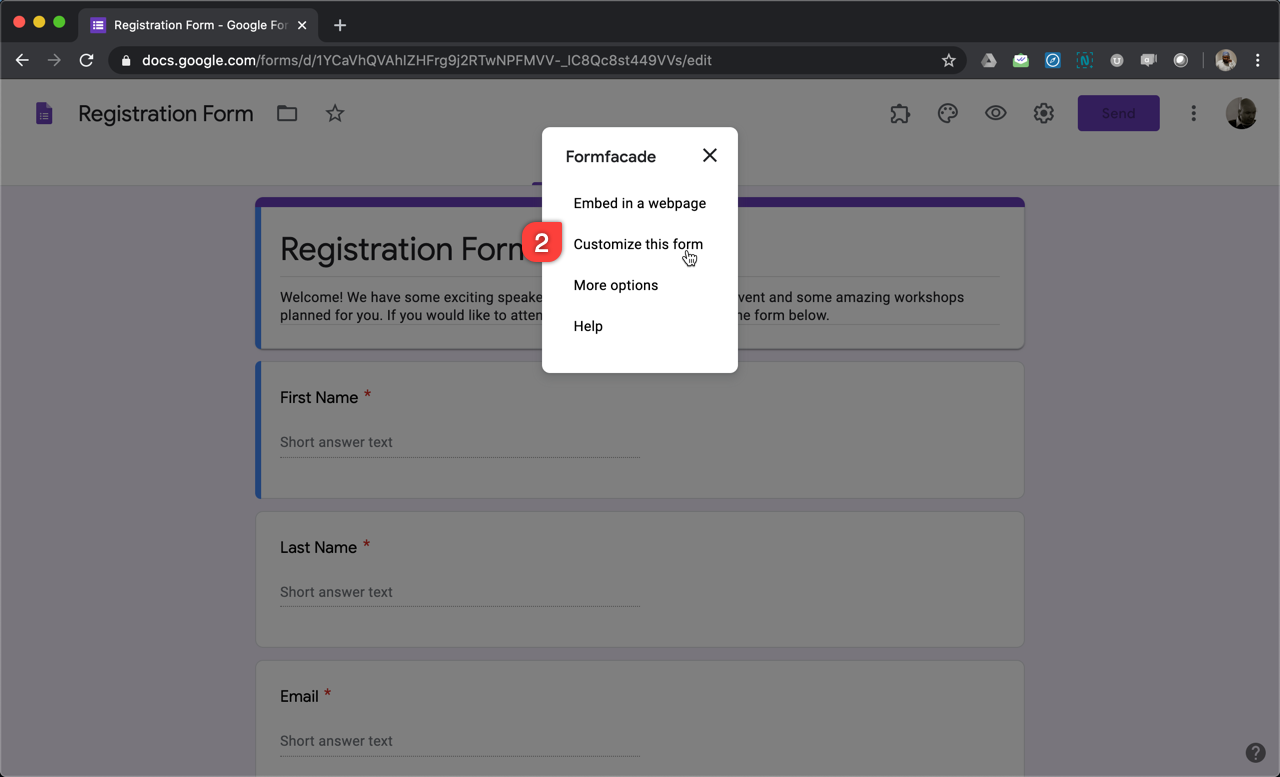
Task: Reload the browser page
Action: click(x=87, y=60)
